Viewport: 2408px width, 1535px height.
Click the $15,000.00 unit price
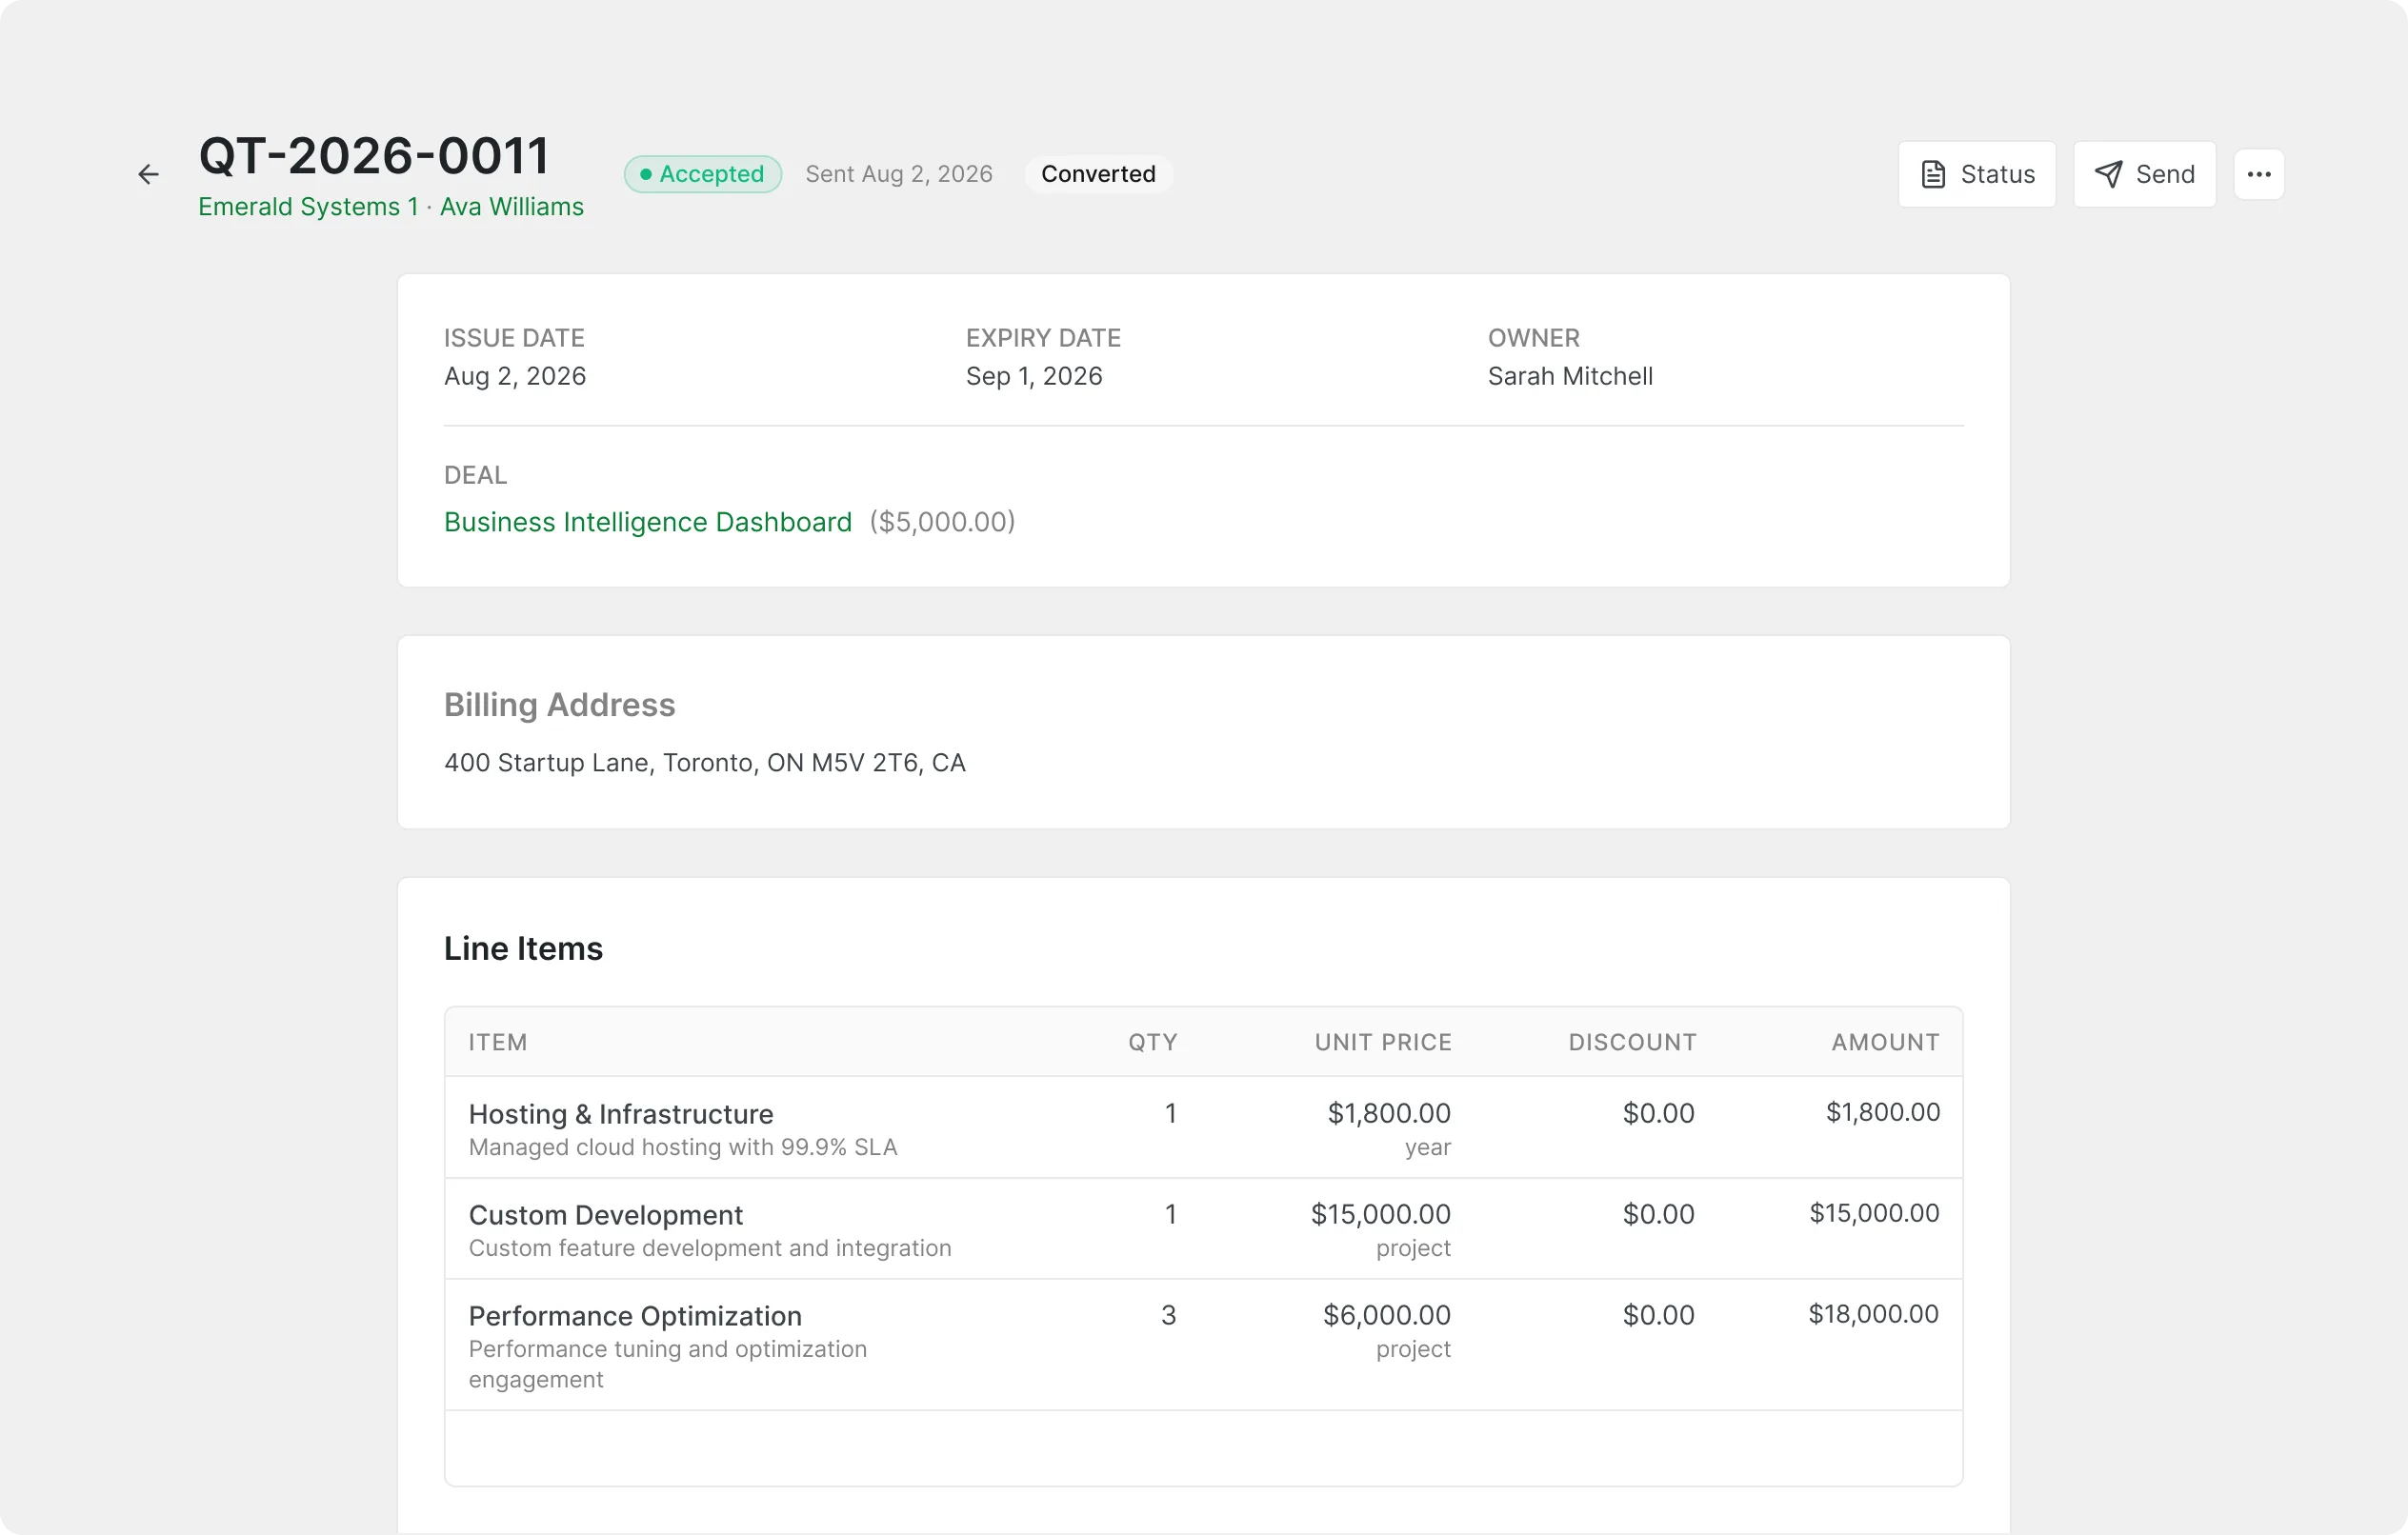click(1381, 1214)
